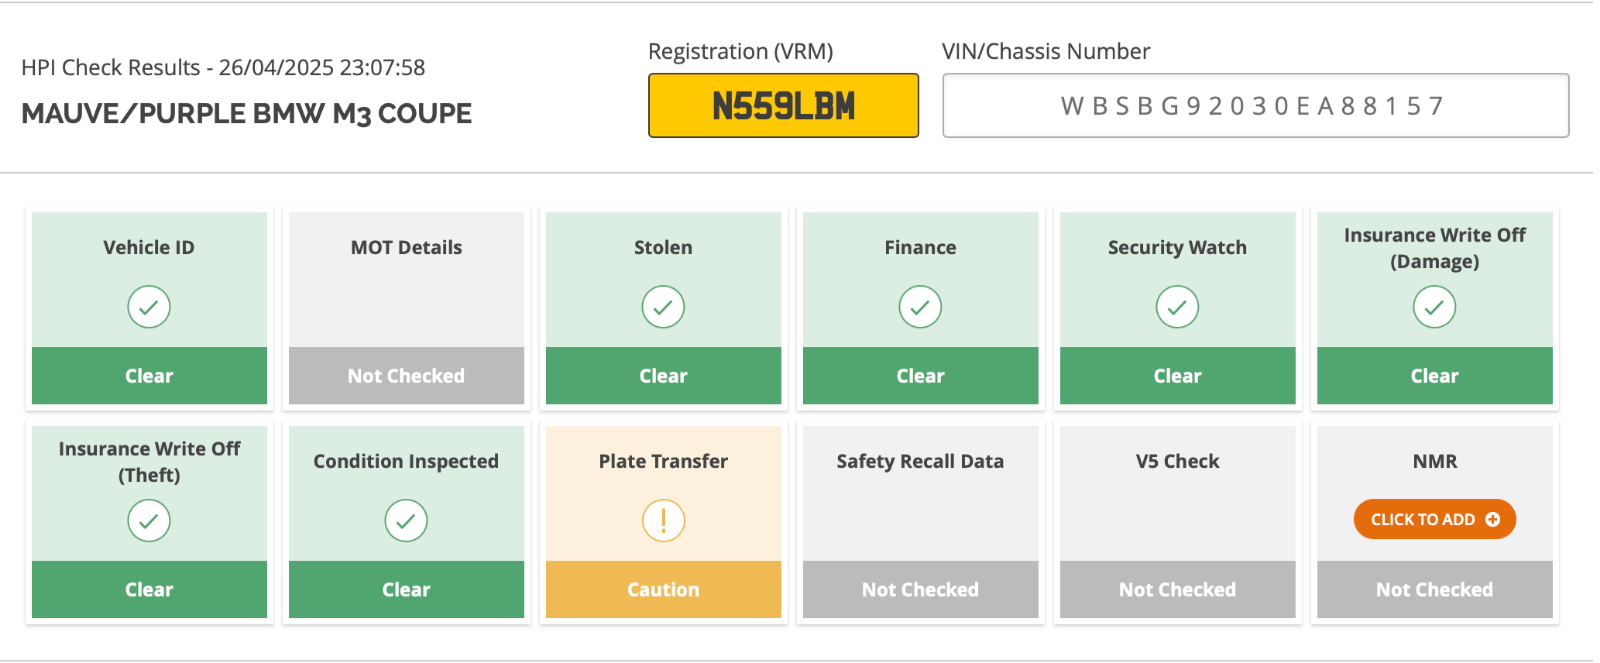Click the Insurance Write Off (Damage) checkmark
Image resolution: width=1600 pixels, height=663 pixels.
1434,307
